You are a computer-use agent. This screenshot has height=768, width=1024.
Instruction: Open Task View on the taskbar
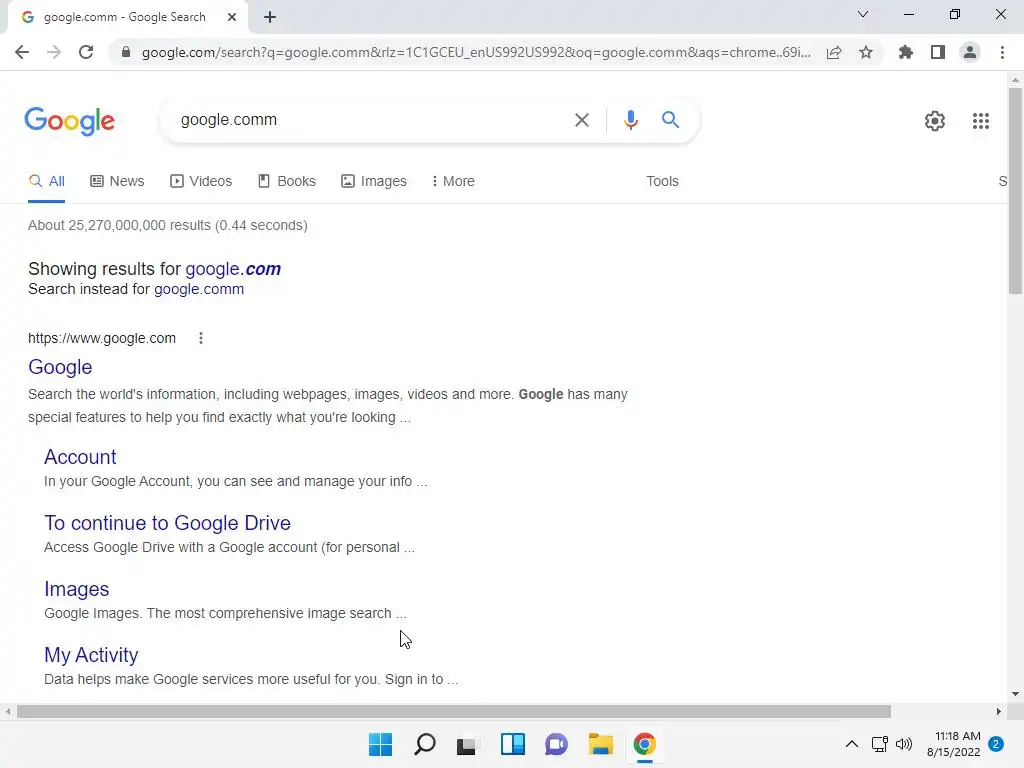[466, 744]
